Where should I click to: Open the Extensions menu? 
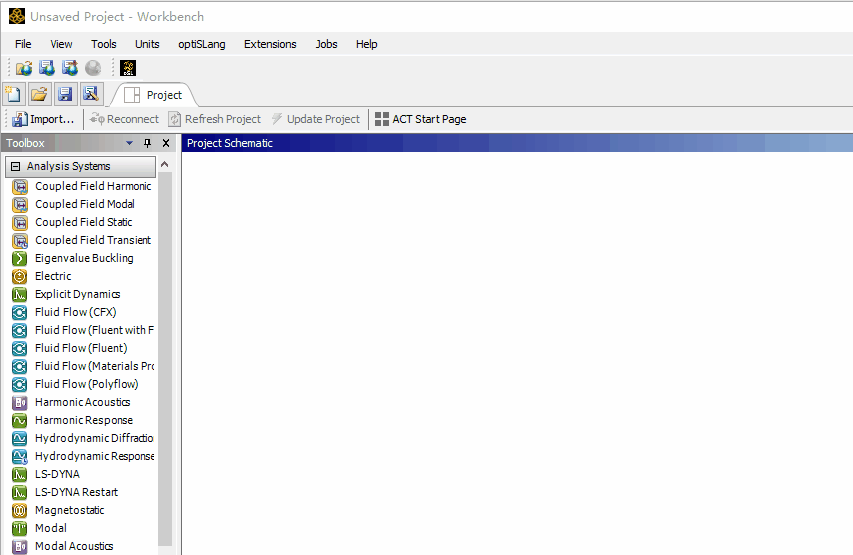pos(270,44)
